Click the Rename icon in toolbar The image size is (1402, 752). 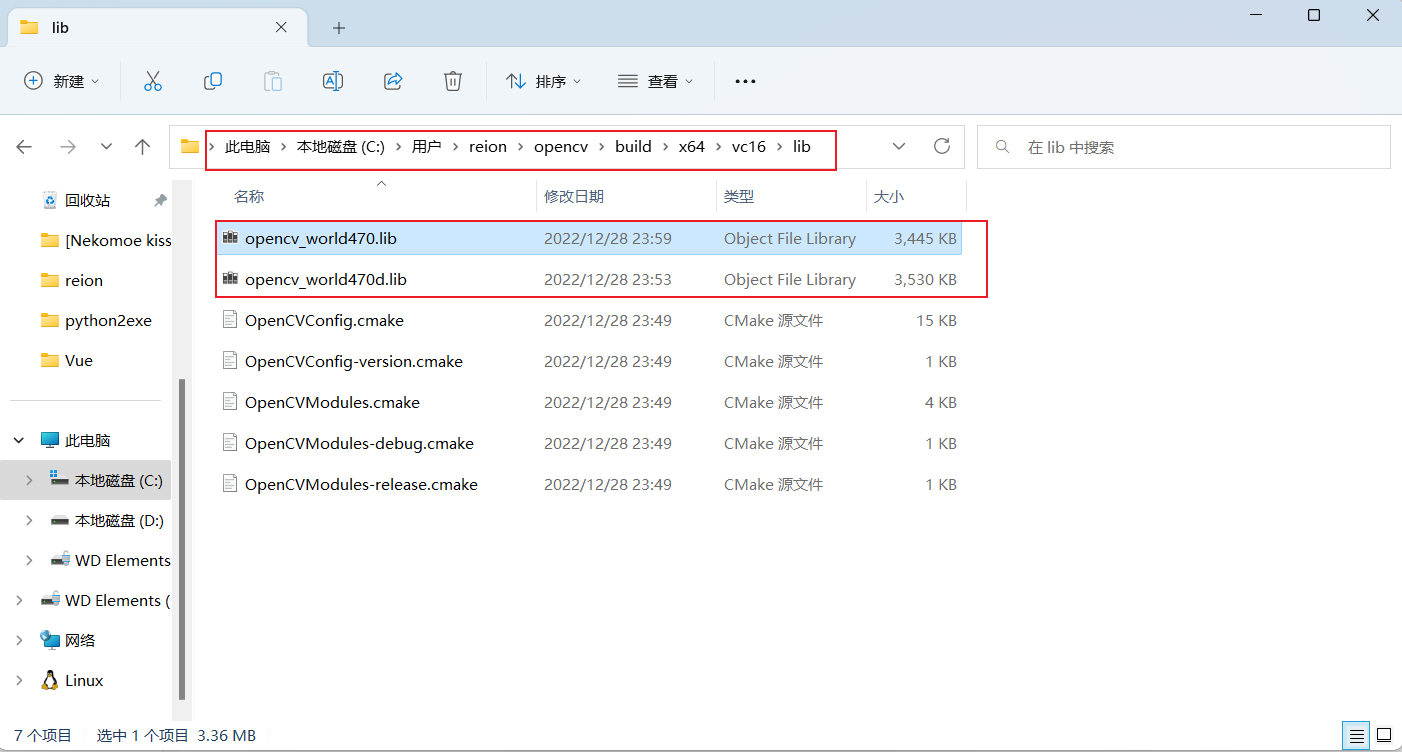(x=333, y=81)
